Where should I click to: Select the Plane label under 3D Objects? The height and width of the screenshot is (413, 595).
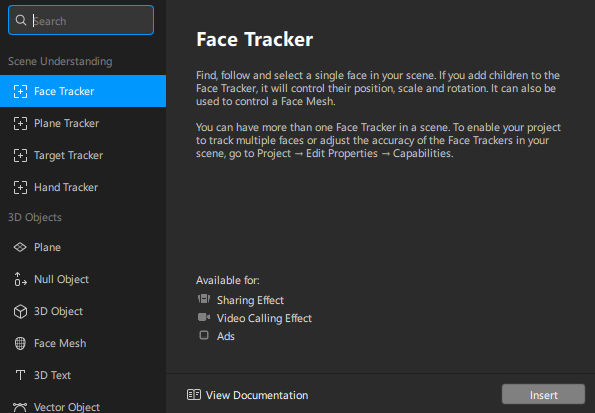tap(47, 247)
